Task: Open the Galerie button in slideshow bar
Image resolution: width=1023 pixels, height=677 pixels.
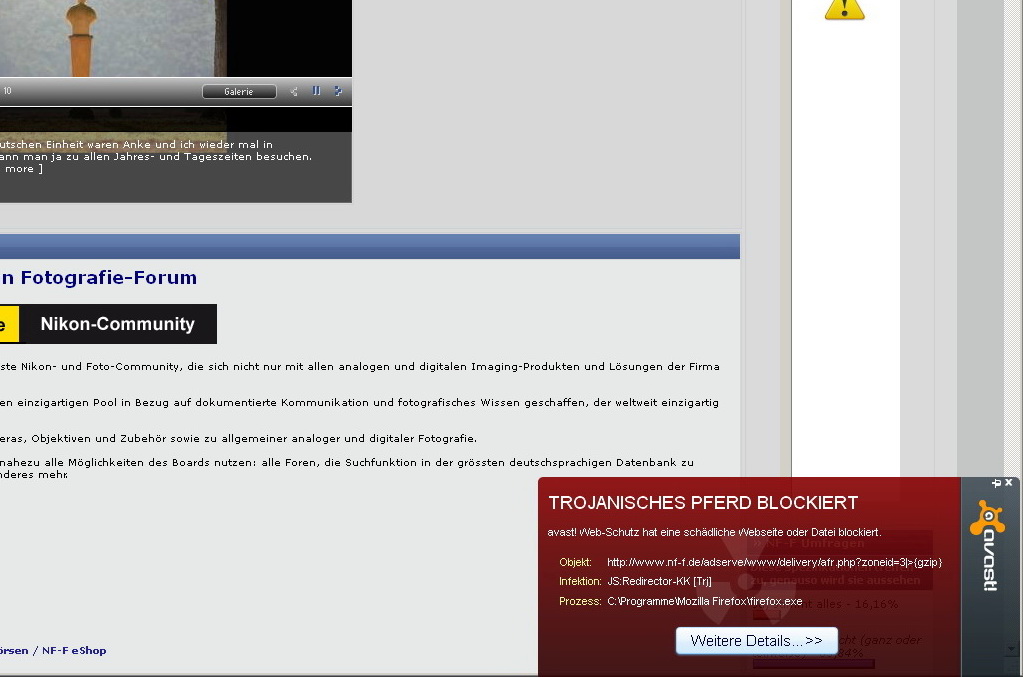Action: point(239,92)
